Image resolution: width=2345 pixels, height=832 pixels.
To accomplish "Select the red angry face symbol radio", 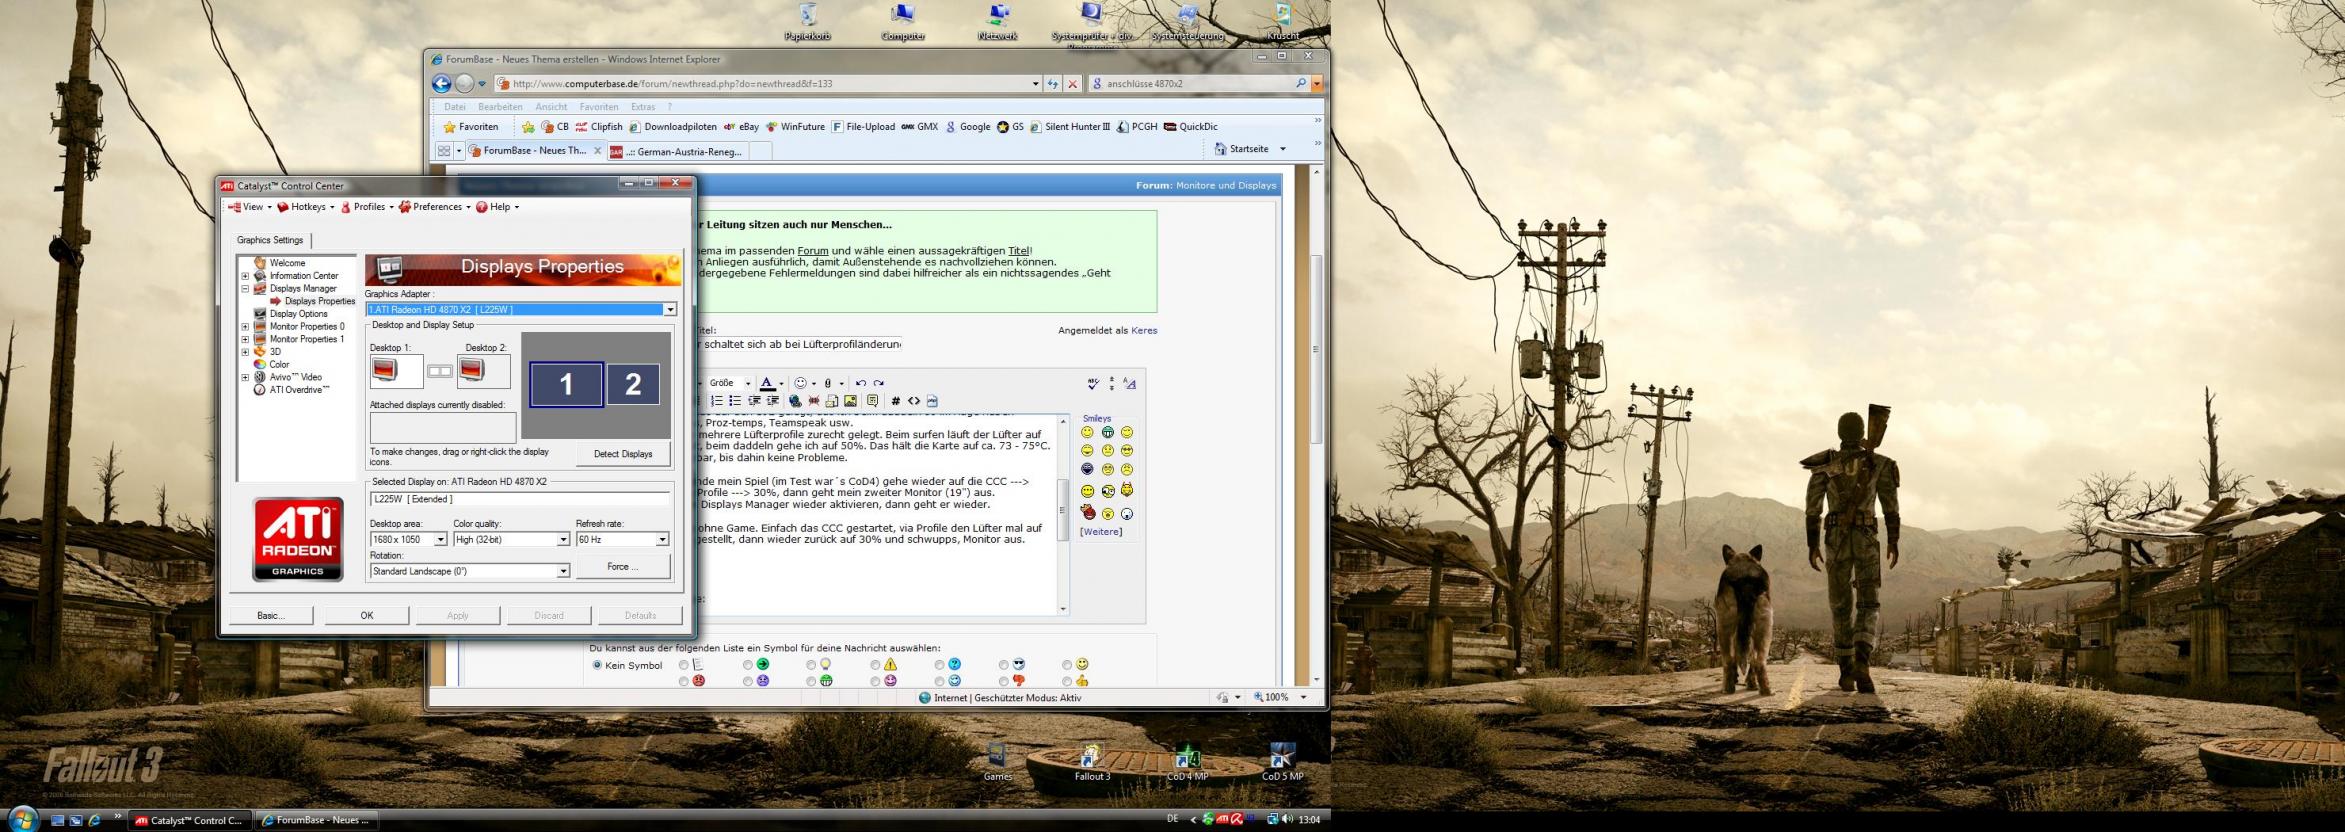I will coord(684,681).
